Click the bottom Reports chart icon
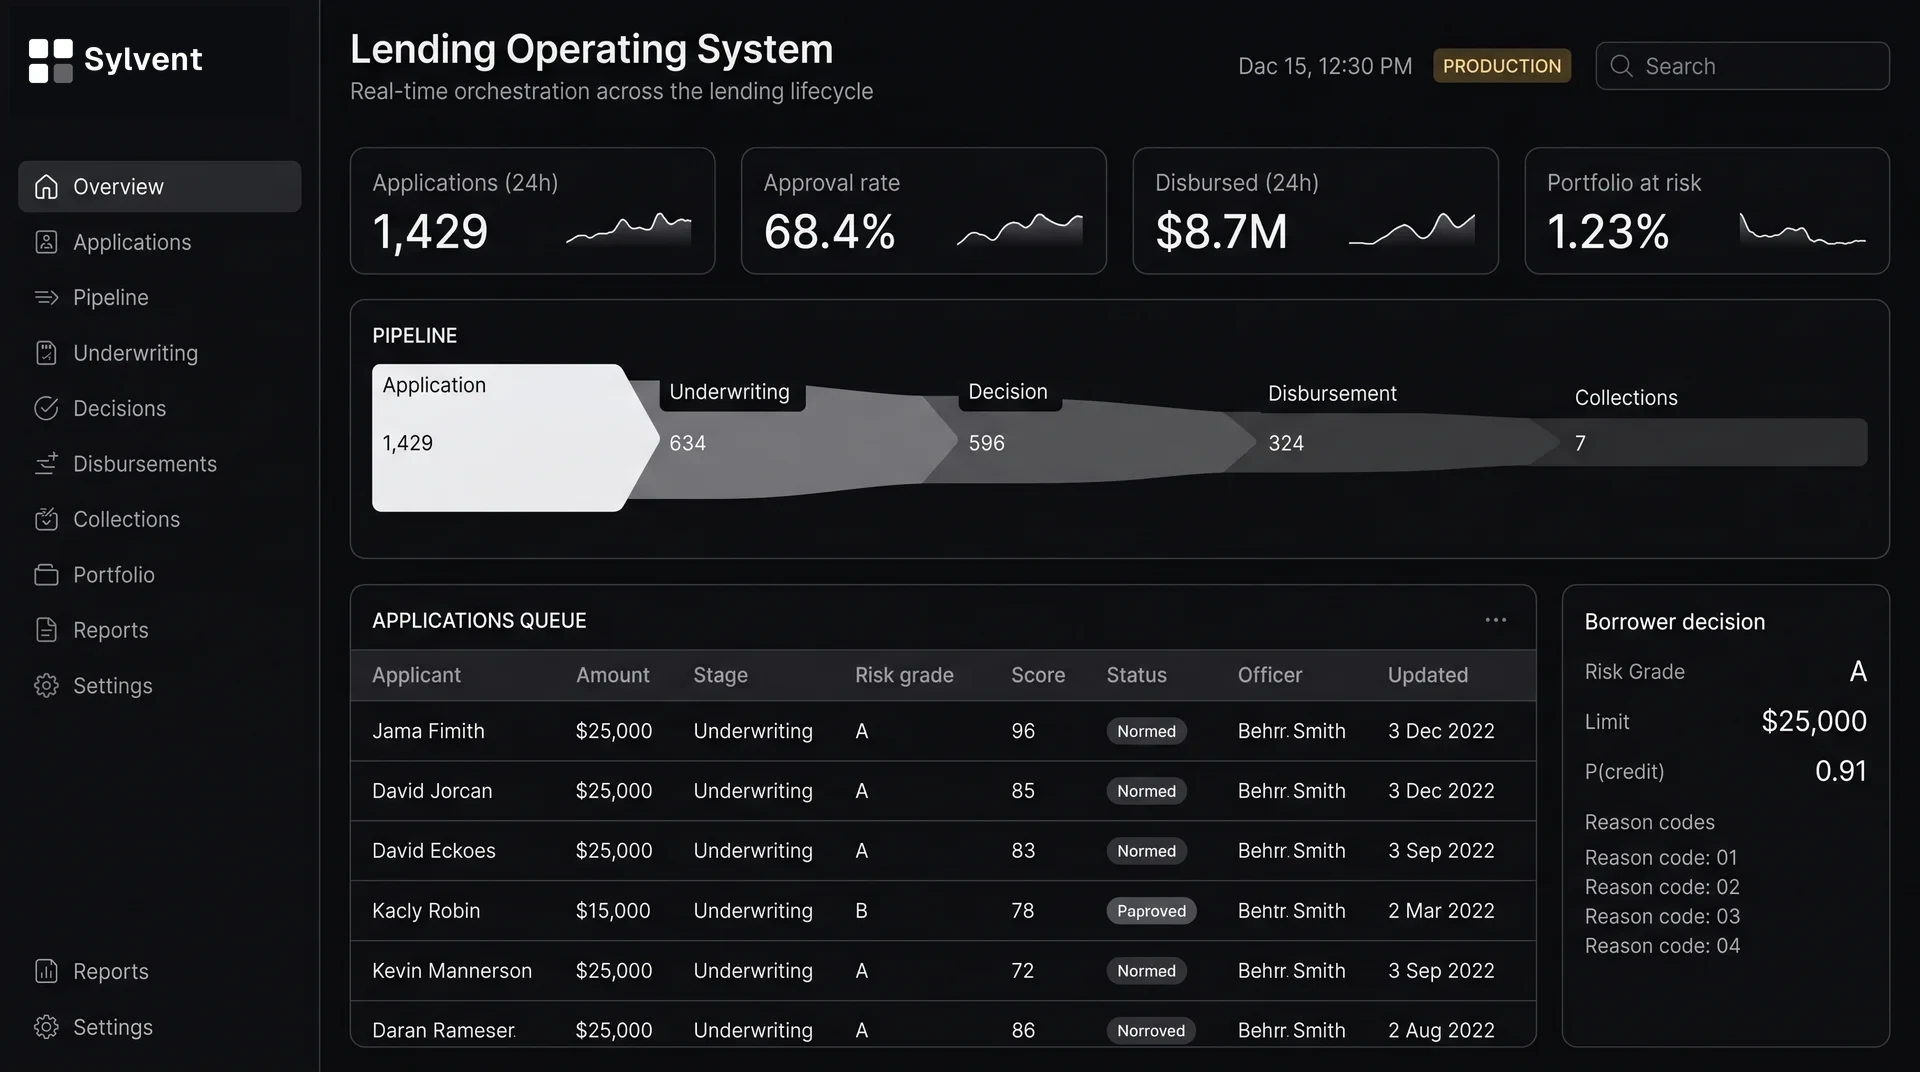 point(46,971)
